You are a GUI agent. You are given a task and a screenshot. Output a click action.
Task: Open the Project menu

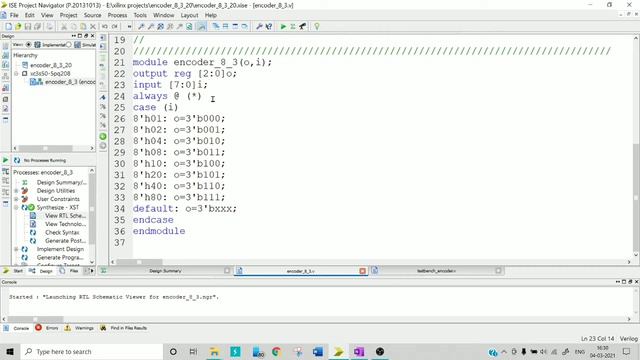coord(68,15)
